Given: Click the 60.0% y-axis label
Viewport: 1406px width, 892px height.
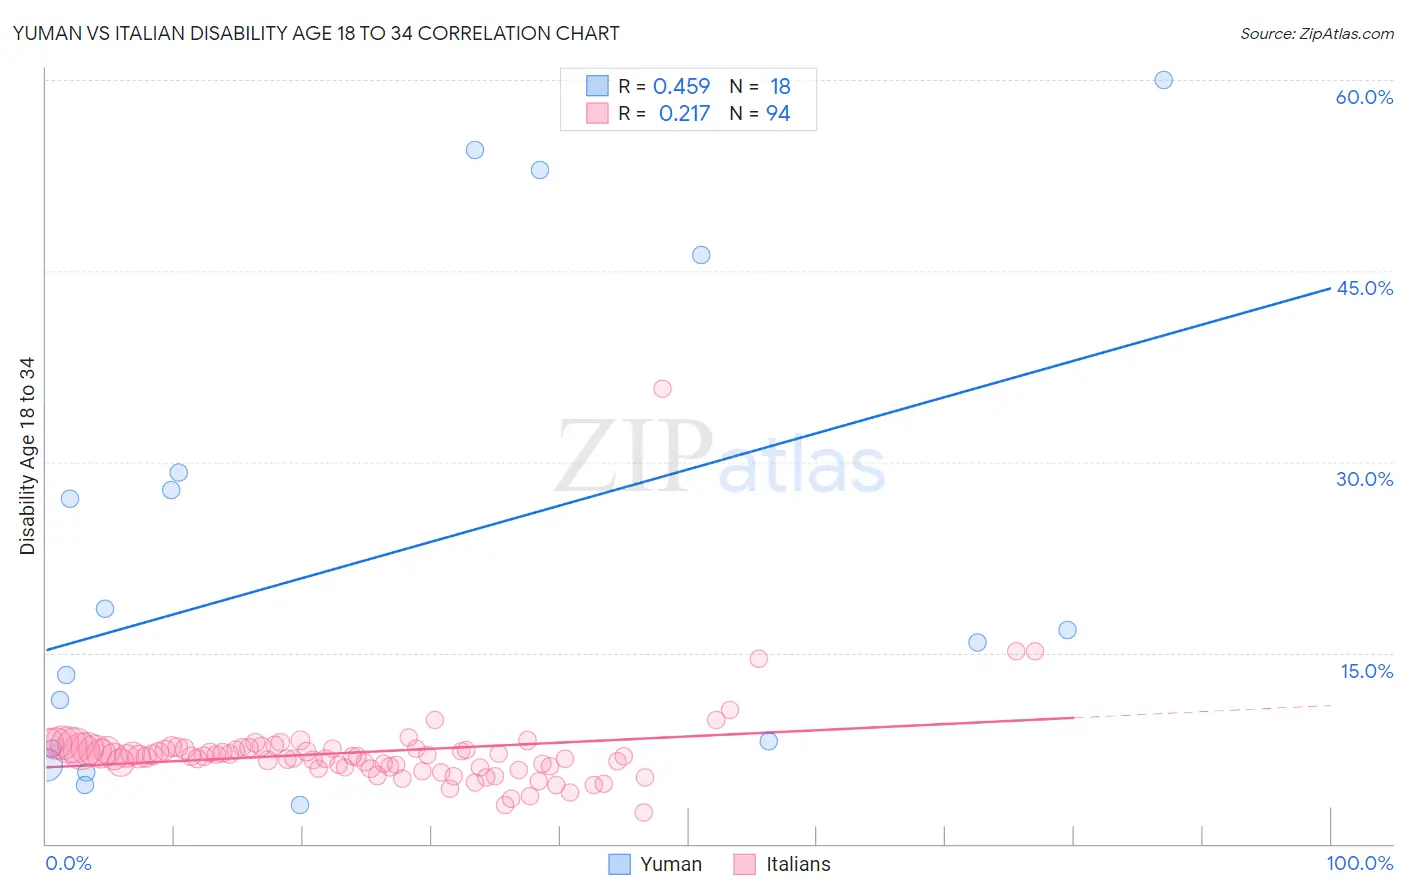Looking at the screenshot, I should pyautogui.click(x=1364, y=97).
